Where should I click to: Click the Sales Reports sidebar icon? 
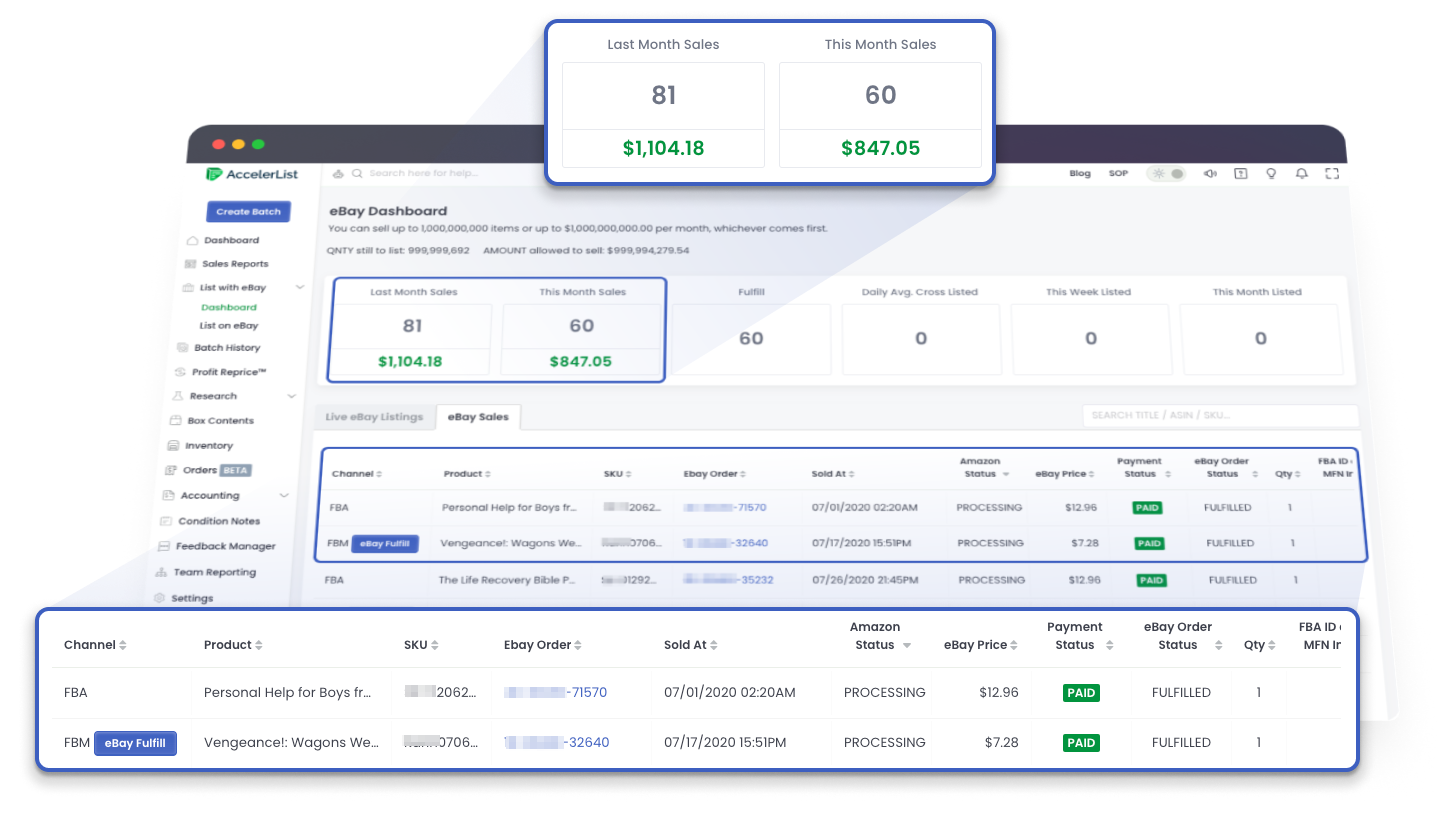tap(190, 264)
